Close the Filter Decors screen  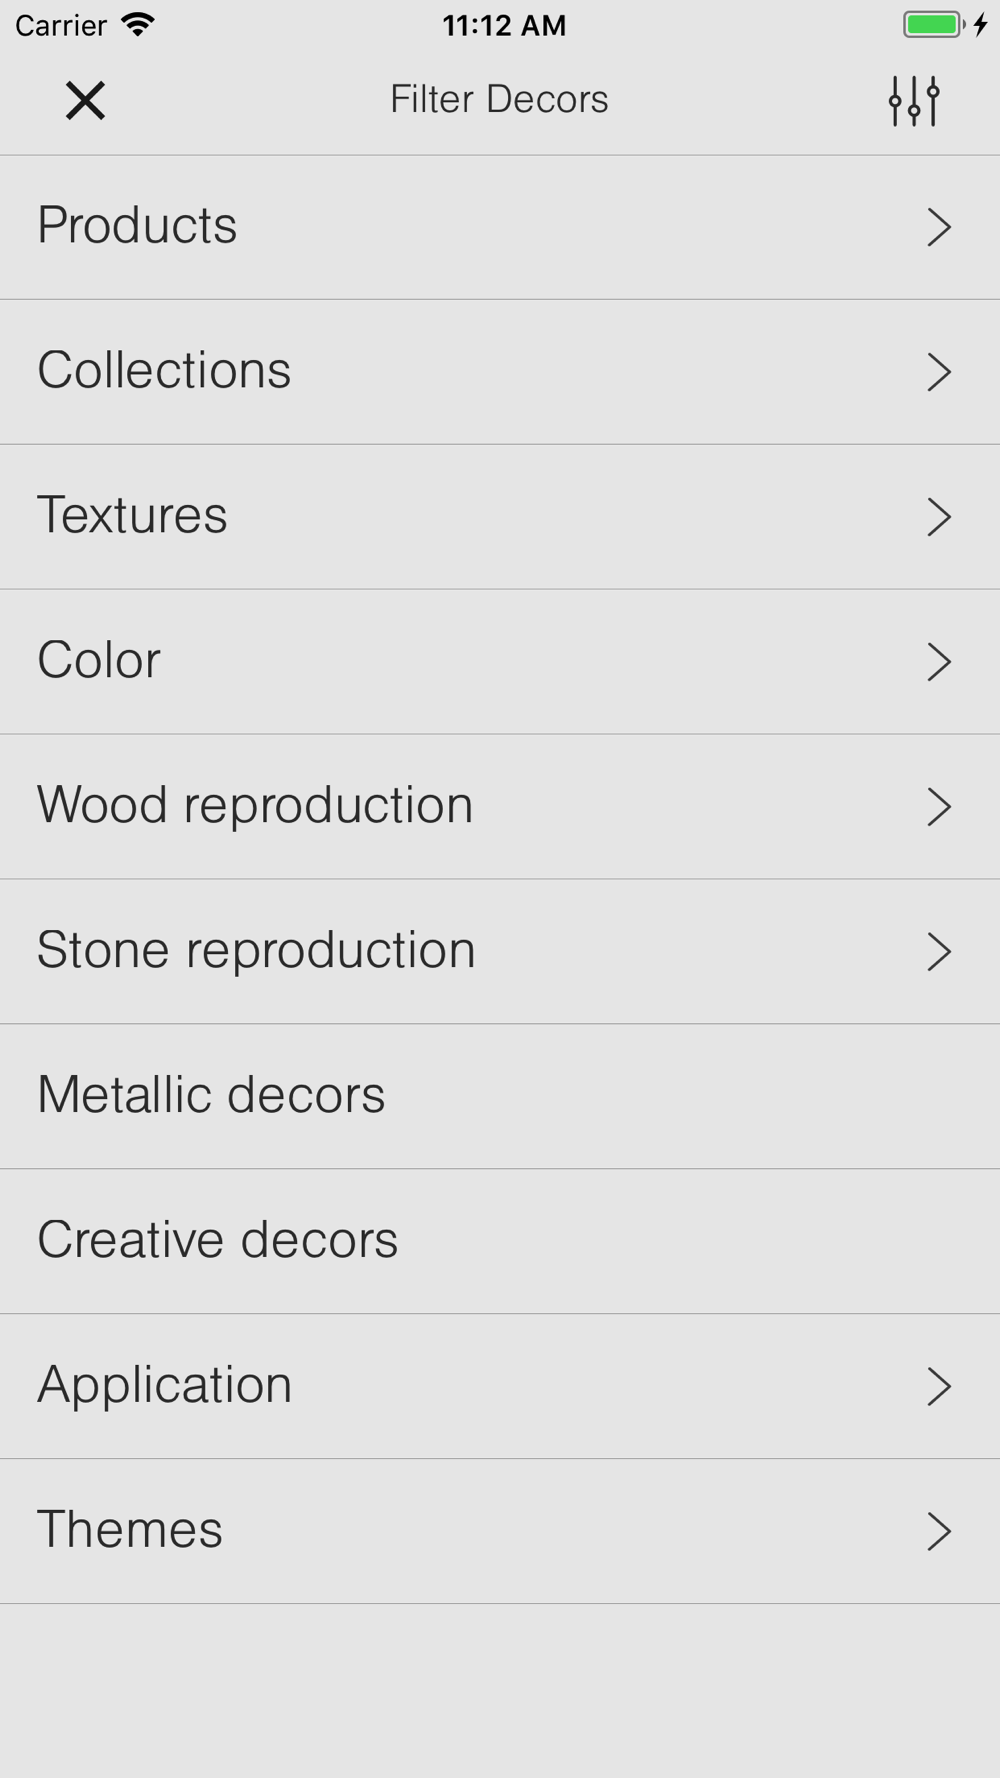click(86, 101)
